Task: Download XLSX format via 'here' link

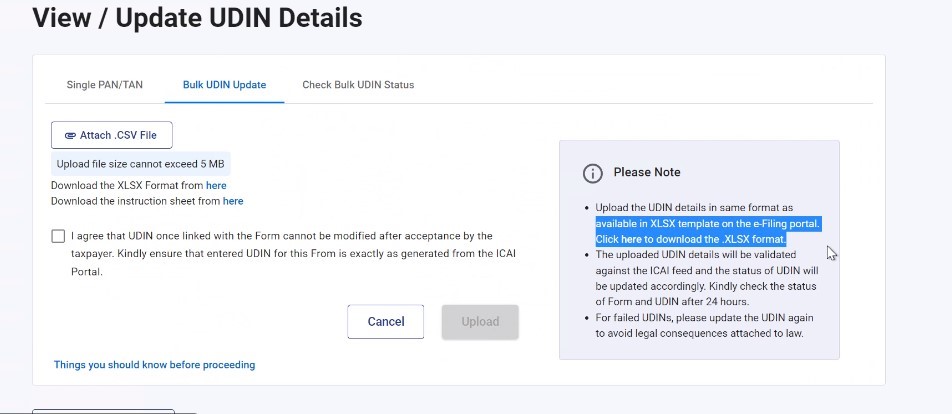Action: [x=216, y=186]
